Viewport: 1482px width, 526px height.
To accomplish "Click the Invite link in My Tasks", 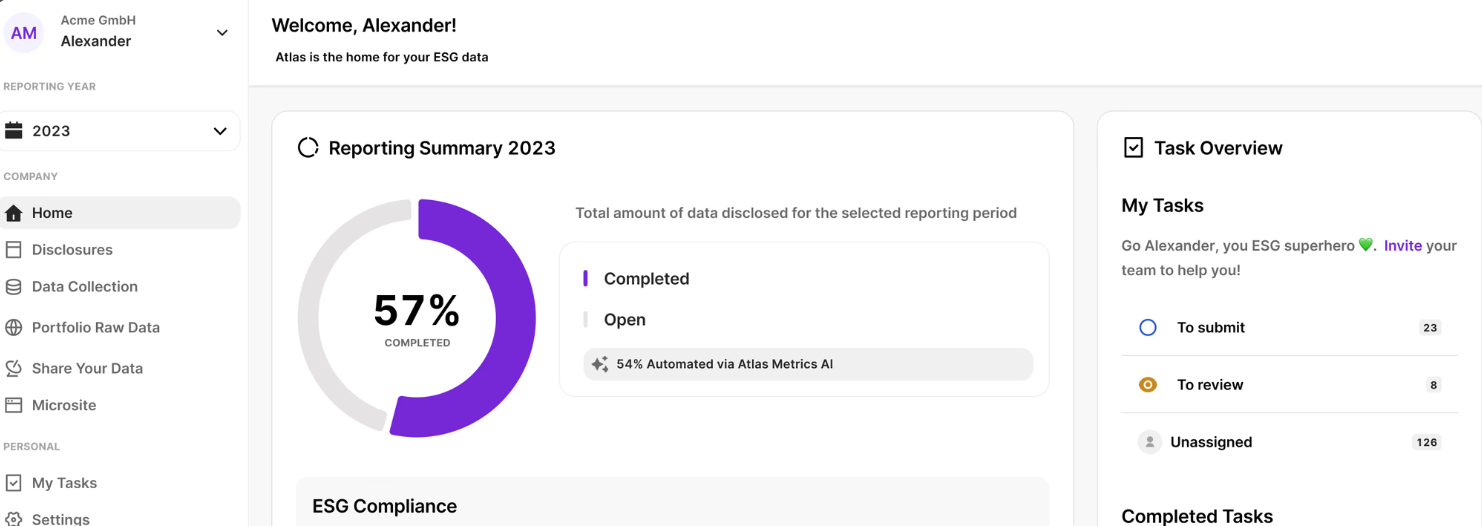I will click(x=1402, y=246).
